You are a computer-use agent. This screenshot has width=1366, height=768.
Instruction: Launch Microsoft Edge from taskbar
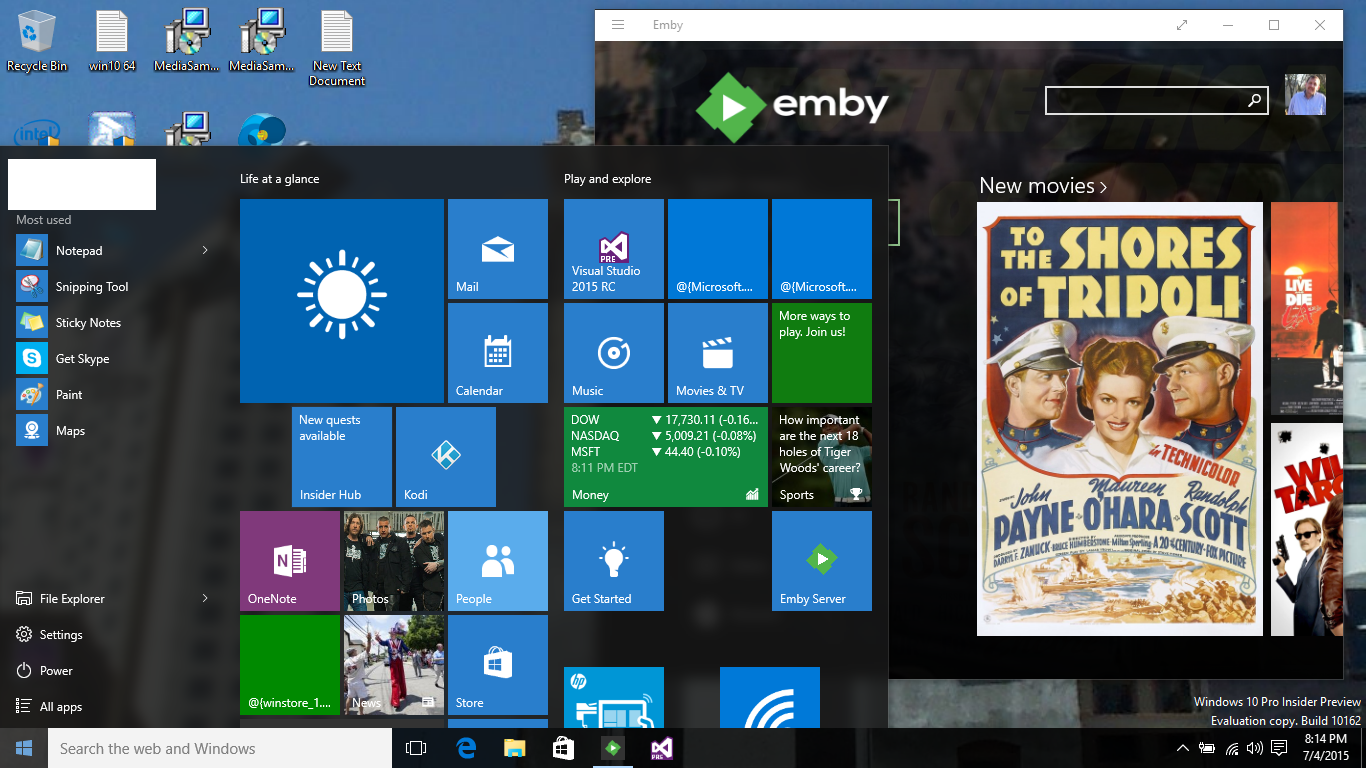[465, 748]
